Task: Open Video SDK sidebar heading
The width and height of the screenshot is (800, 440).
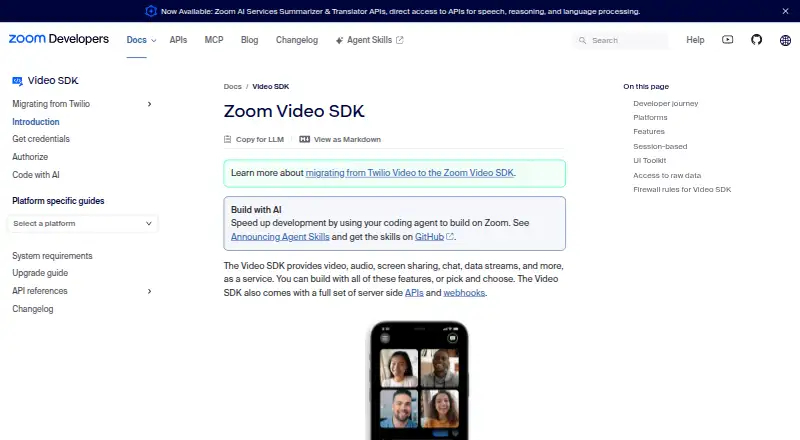Action: point(53,81)
